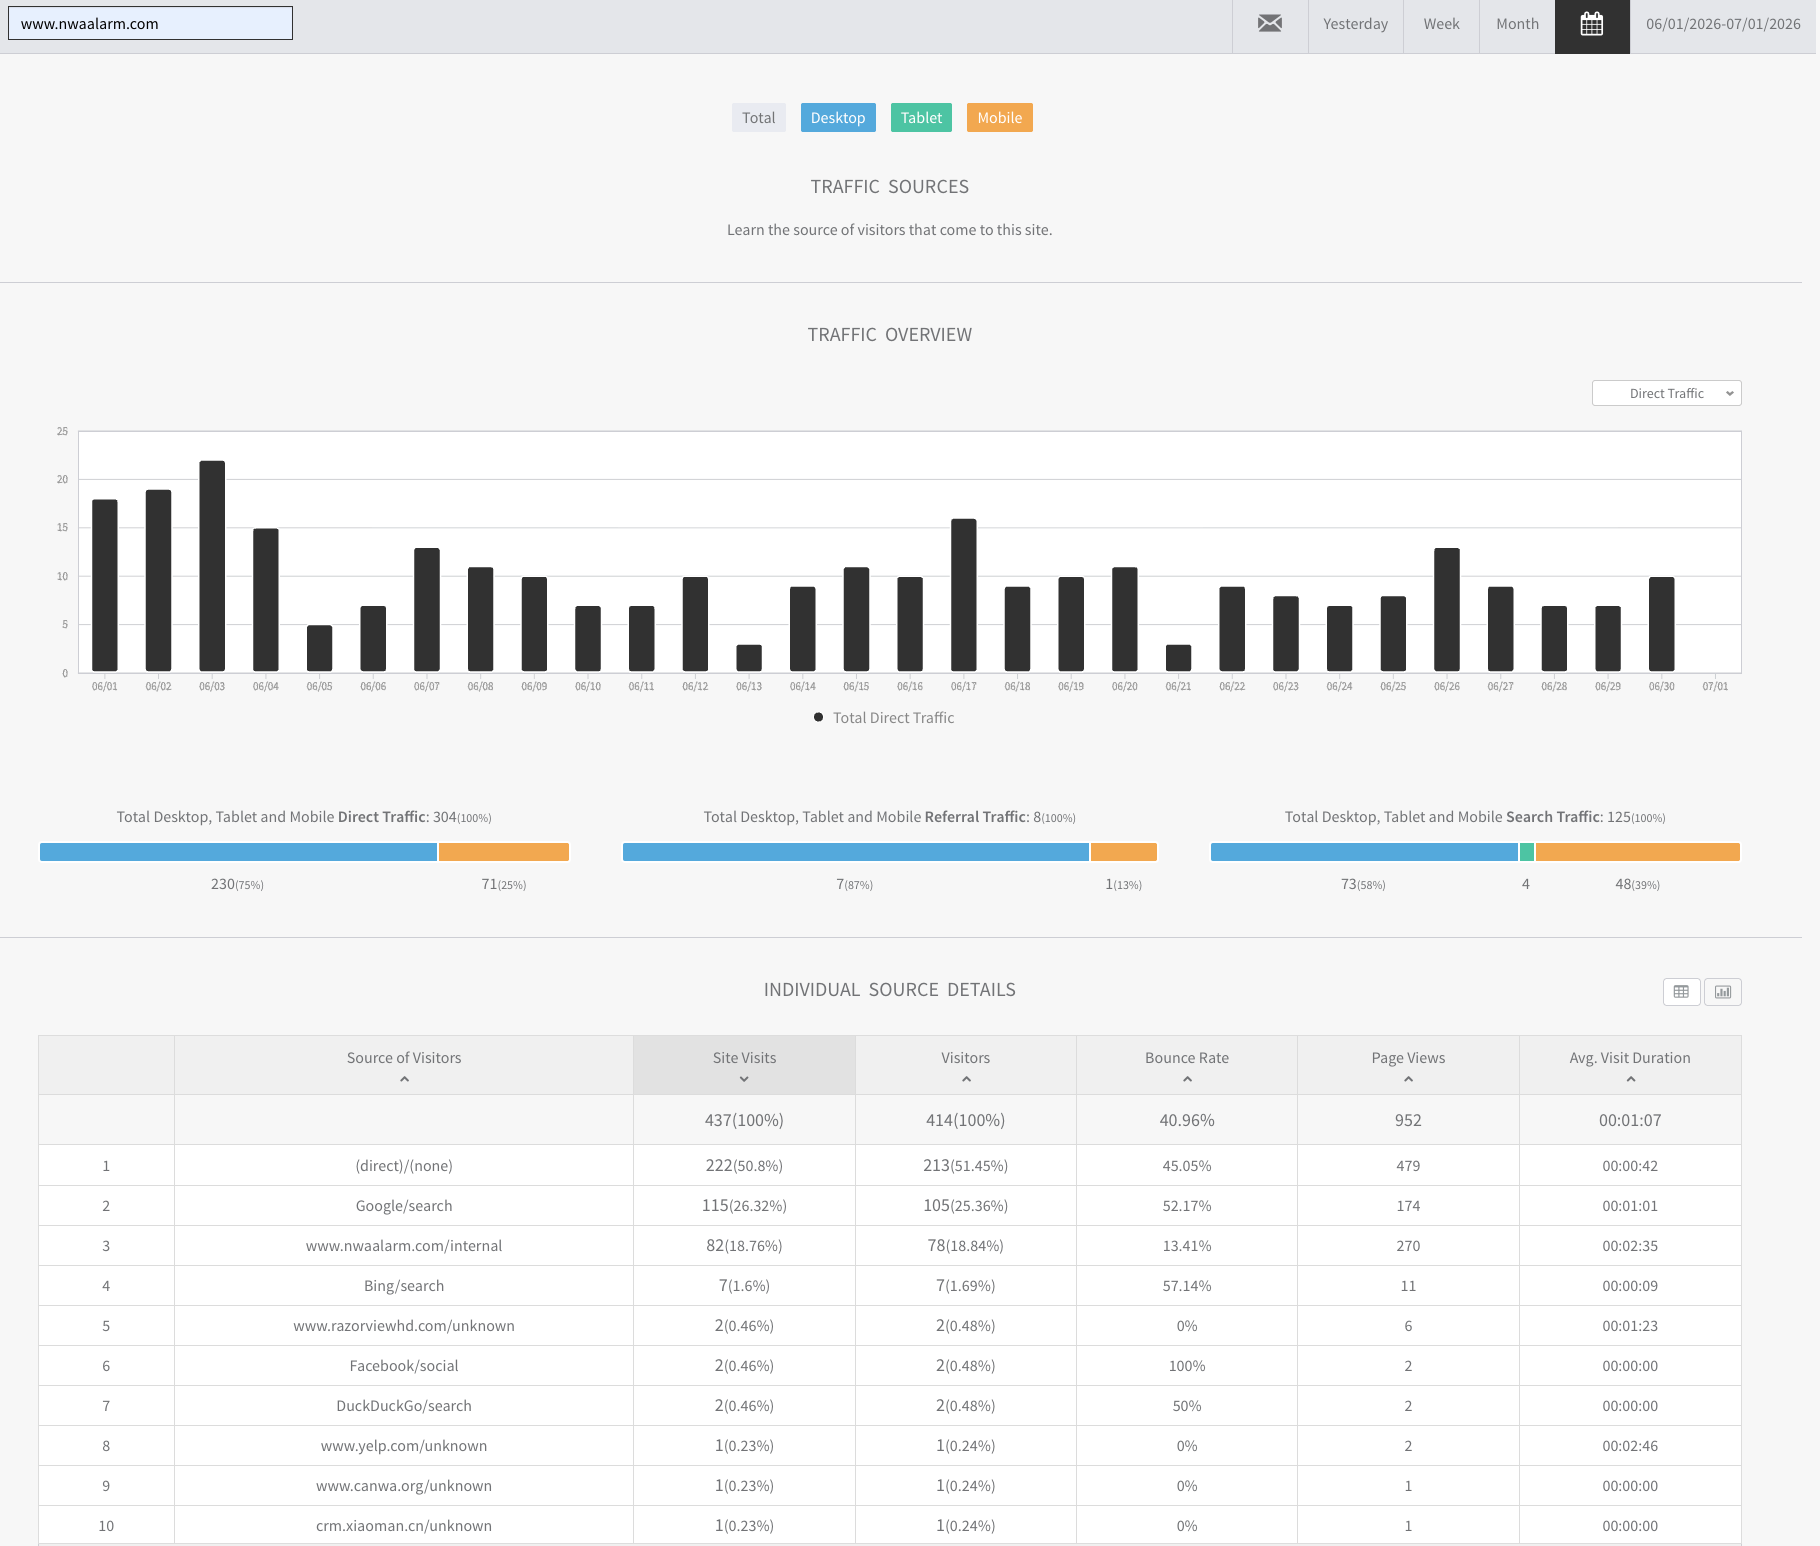Sort by Avg. Visit Duration arrow

(x=1630, y=1080)
